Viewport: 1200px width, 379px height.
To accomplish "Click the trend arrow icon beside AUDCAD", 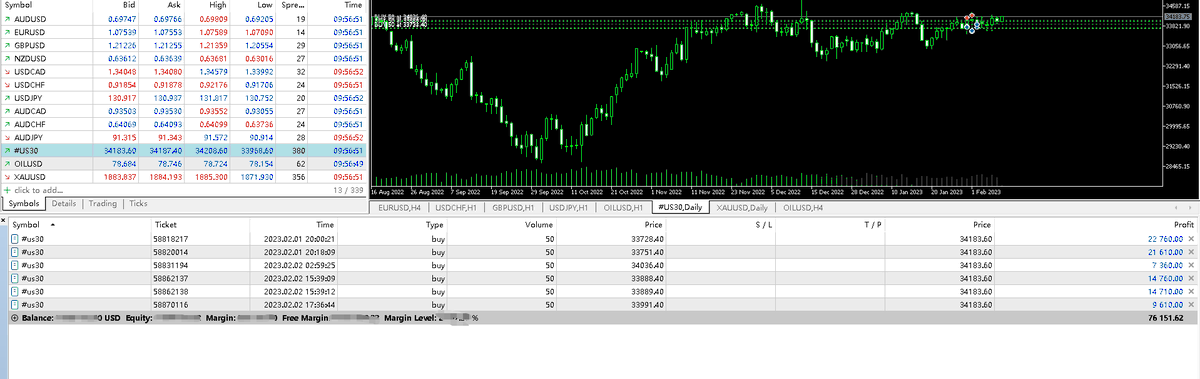I will point(7,110).
